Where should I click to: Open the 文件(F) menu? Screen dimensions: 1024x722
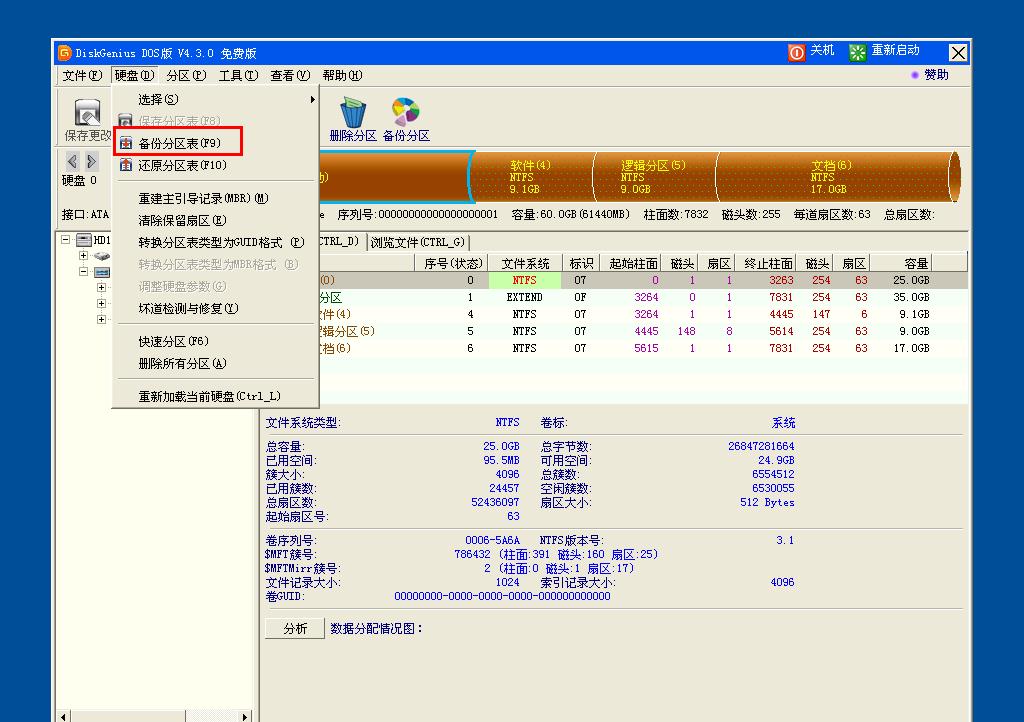point(82,76)
